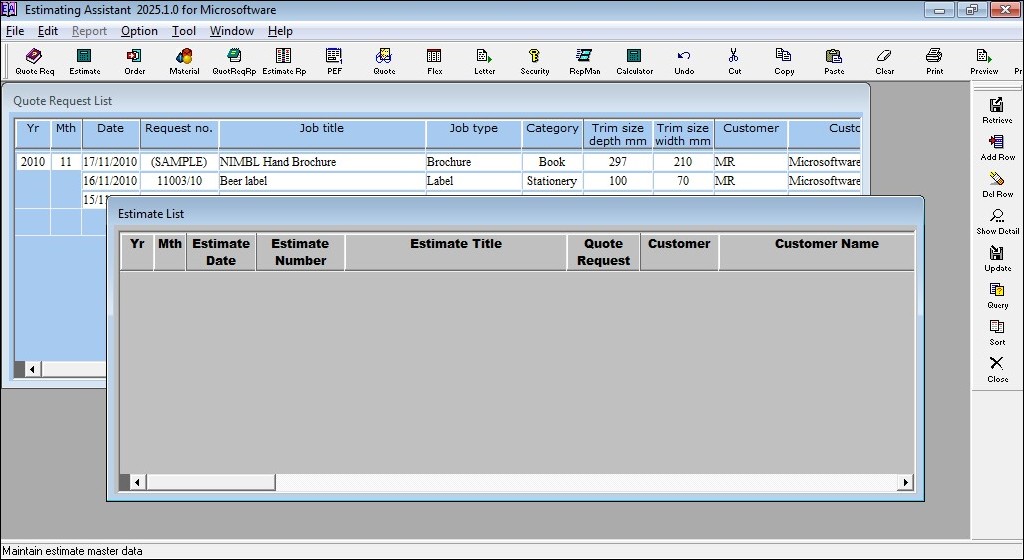The image size is (1024, 560).
Task: Click left arrow of Quote Request scrollbar
Action: click(32, 369)
